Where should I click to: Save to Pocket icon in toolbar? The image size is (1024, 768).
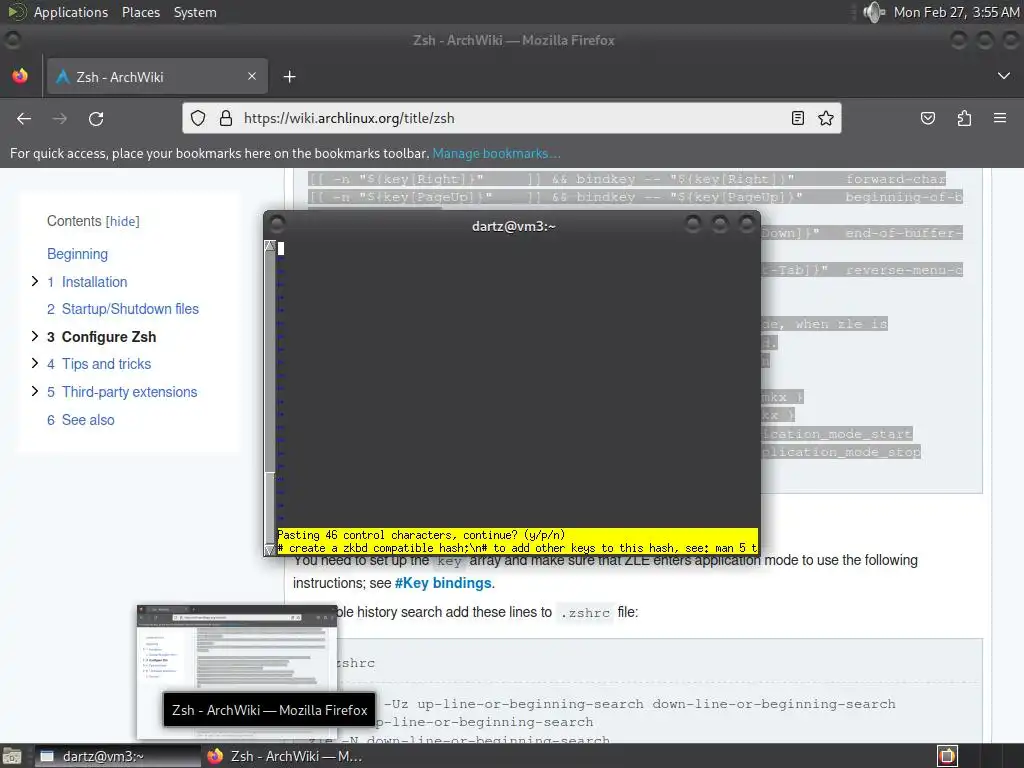(x=928, y=118)
